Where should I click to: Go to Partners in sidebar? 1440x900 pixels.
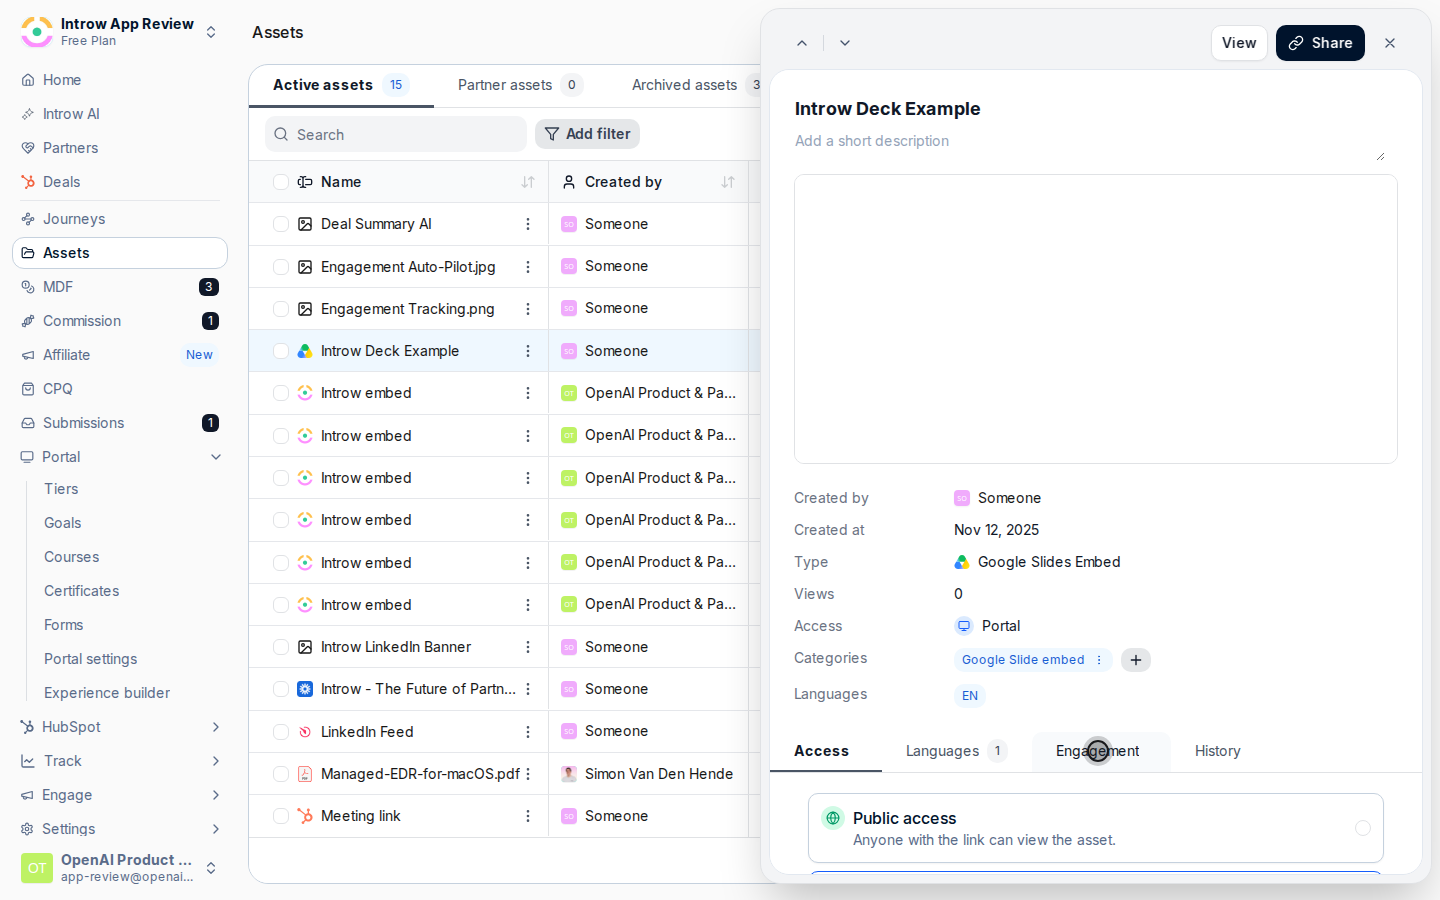[x=120, y=148]
